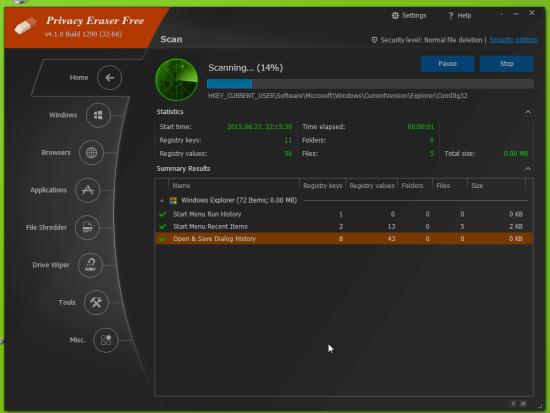Open the Help menu
The image size is (550, 413).
click(x=460, y=15)
